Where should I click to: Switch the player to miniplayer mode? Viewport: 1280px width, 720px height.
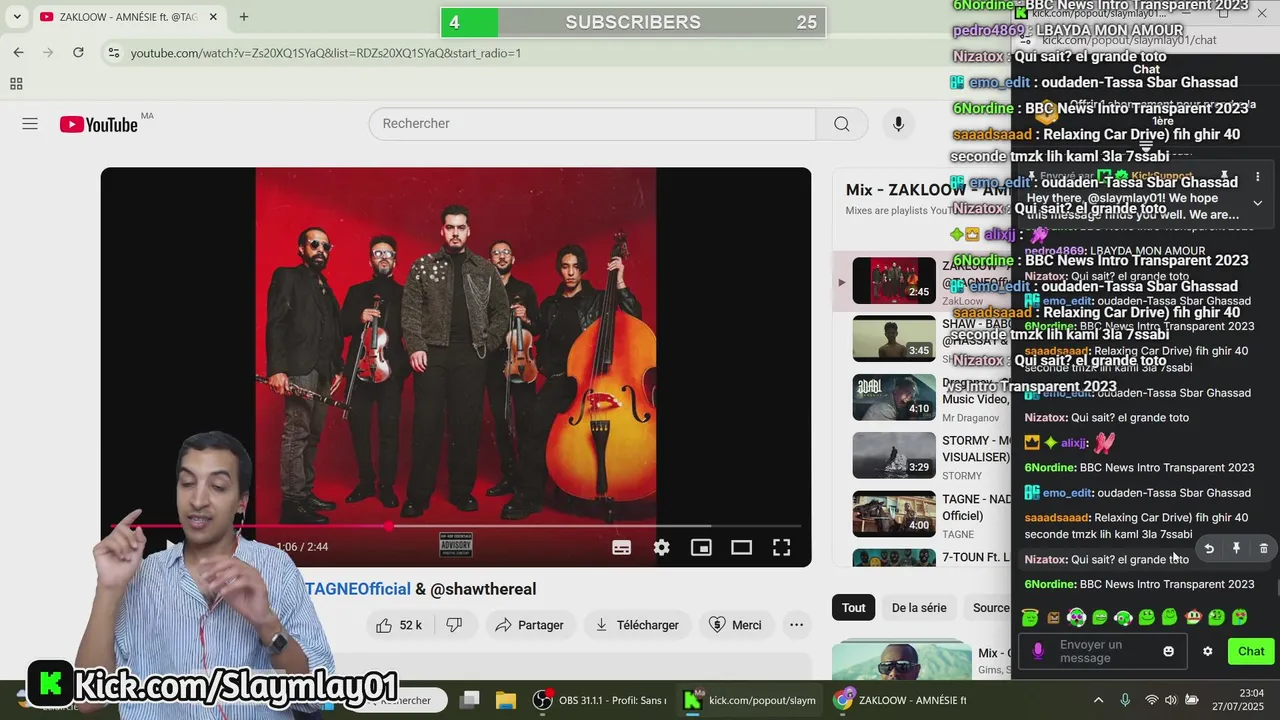pyautogui.click(x=701, y=547)
